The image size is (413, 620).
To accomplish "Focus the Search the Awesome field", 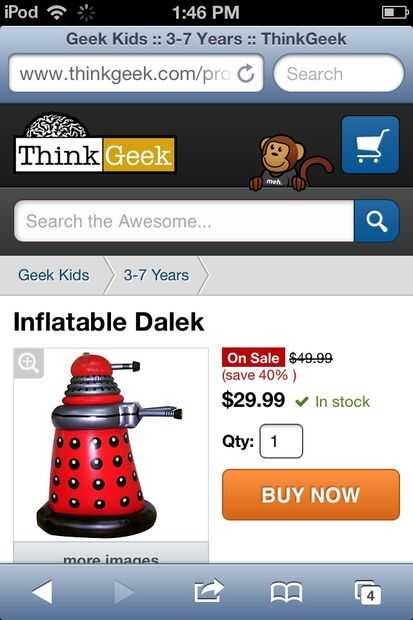I will point(184,221).
